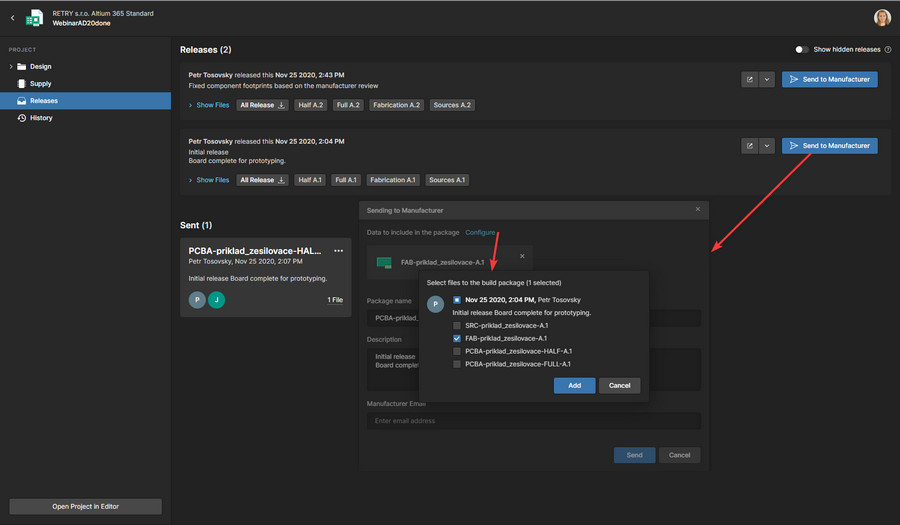Check SRC-priklad_zesilovace-A.1 checkbox
This screenshot has height=525, width=900.
point(457,325)
